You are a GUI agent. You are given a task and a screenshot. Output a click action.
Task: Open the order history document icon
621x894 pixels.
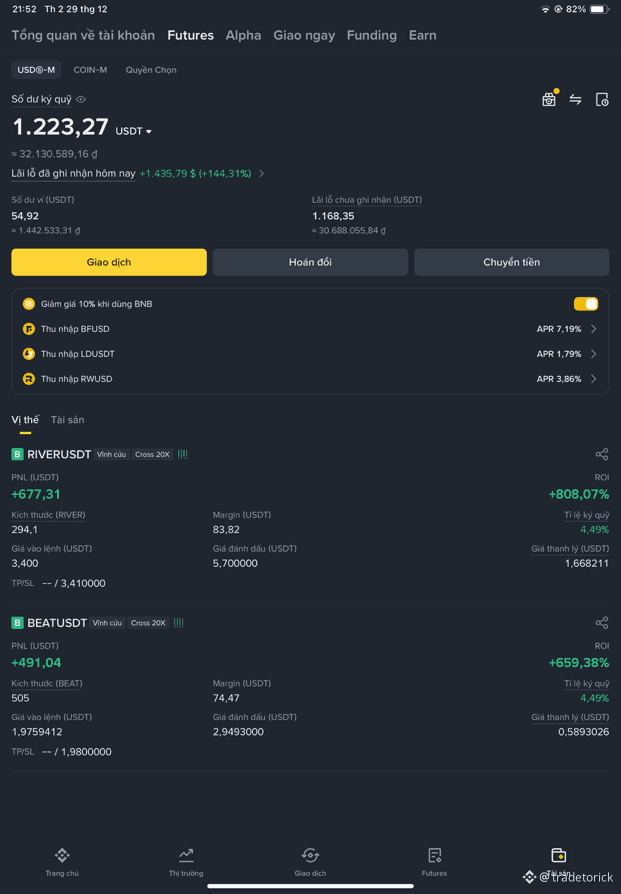602,100
